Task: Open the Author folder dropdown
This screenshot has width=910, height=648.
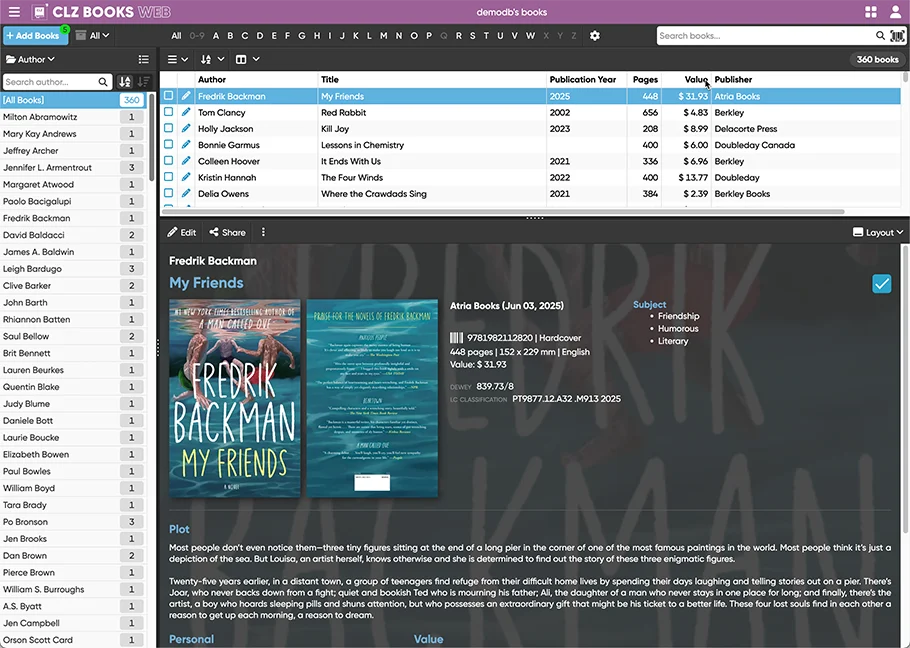Action: coord(30,59)
